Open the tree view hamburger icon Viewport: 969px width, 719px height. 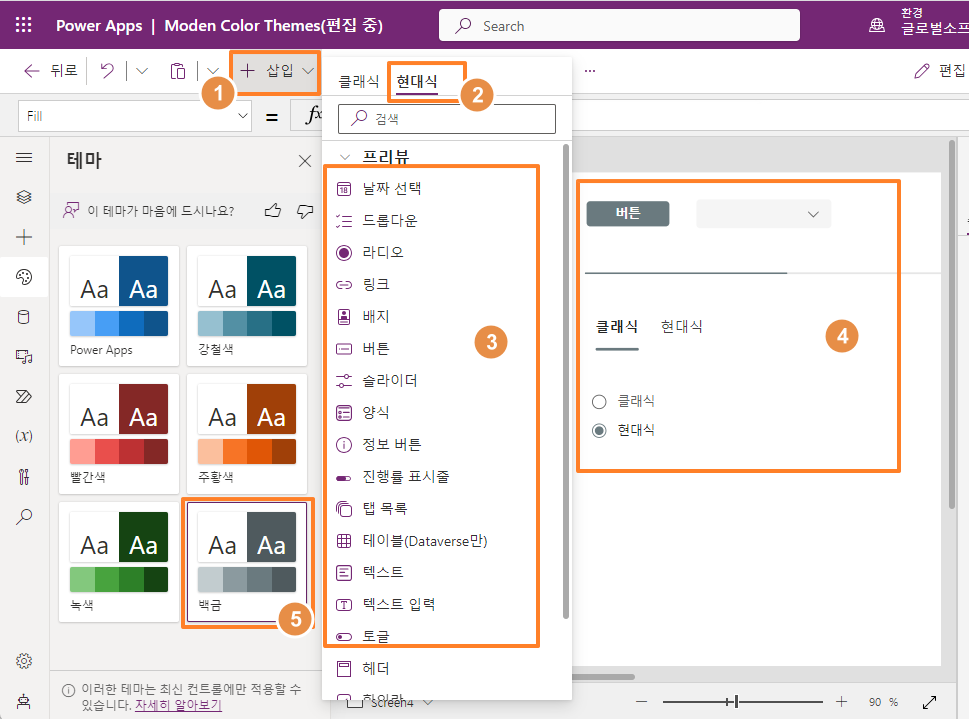24,158
